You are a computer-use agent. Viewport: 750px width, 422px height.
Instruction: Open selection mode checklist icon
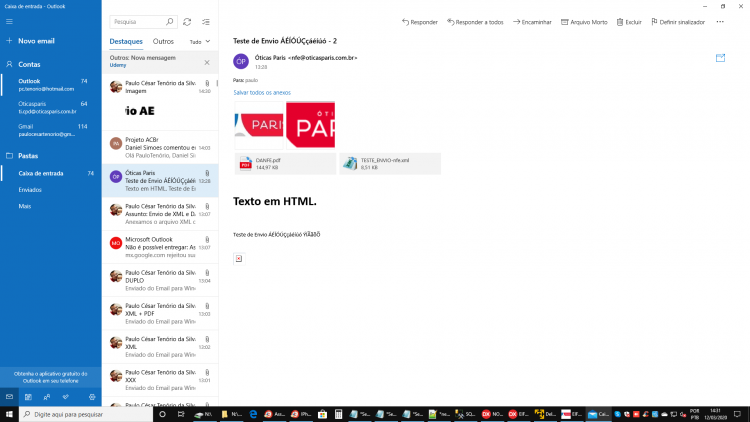[x=206, y=22]
